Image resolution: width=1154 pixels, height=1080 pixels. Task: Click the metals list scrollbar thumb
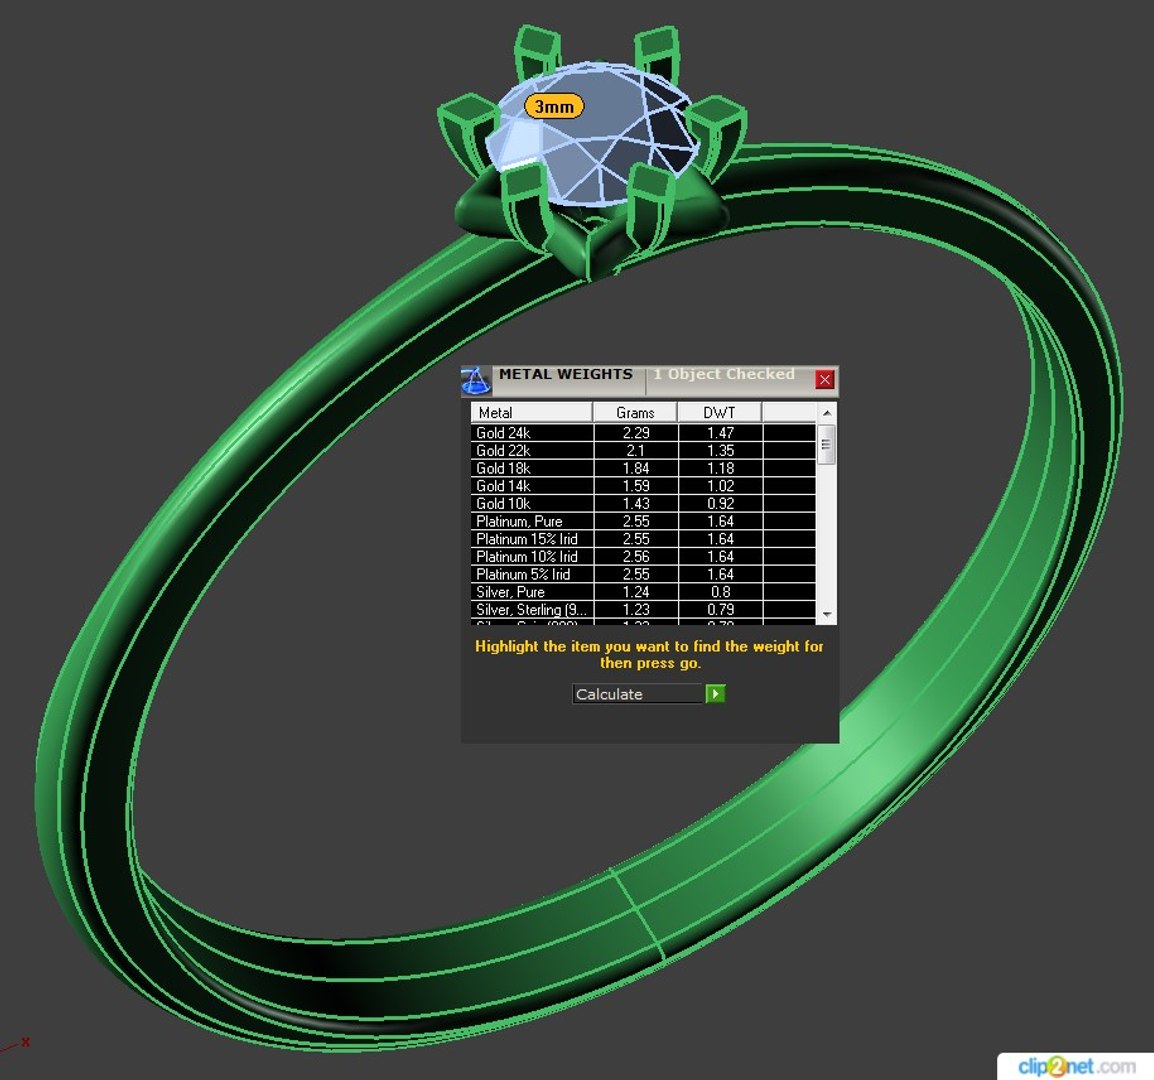pyautogui.click(x=826, y=445)
